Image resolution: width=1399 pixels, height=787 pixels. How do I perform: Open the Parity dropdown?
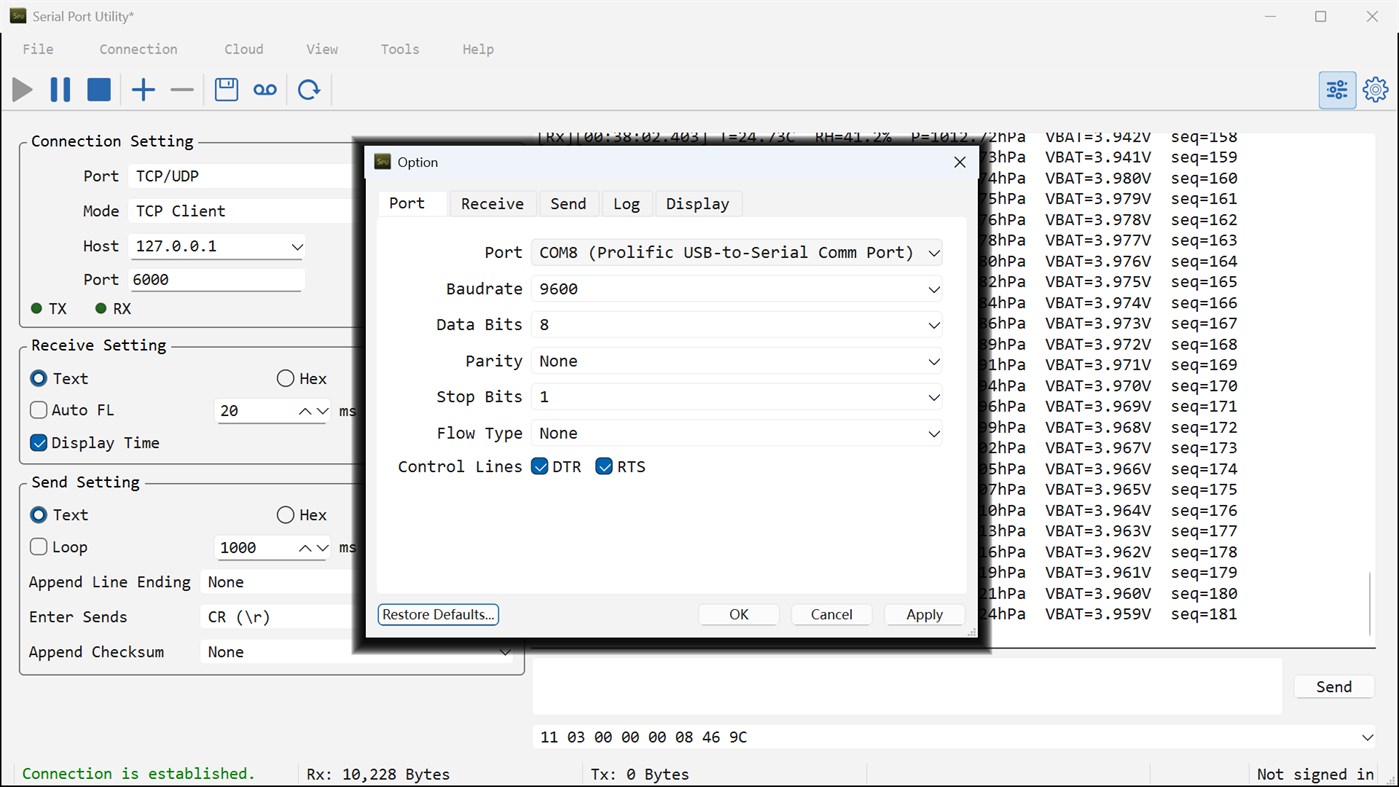point(737,361)
